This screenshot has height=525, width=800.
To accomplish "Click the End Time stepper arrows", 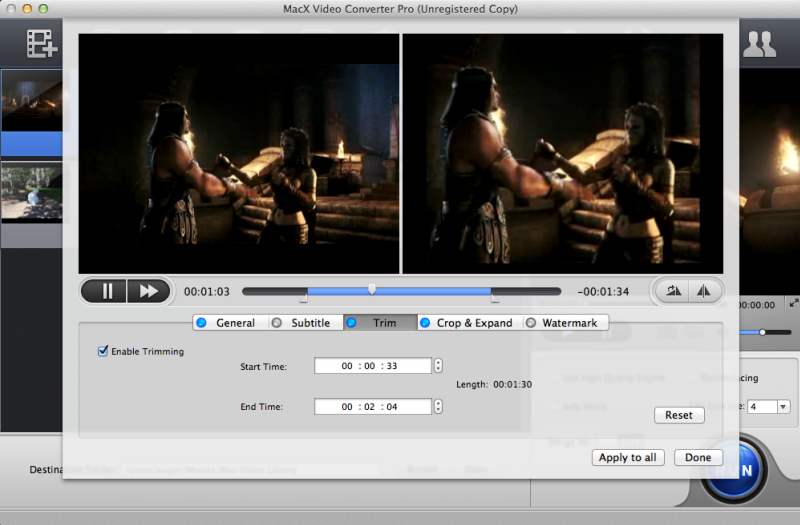I will (438, 407).
